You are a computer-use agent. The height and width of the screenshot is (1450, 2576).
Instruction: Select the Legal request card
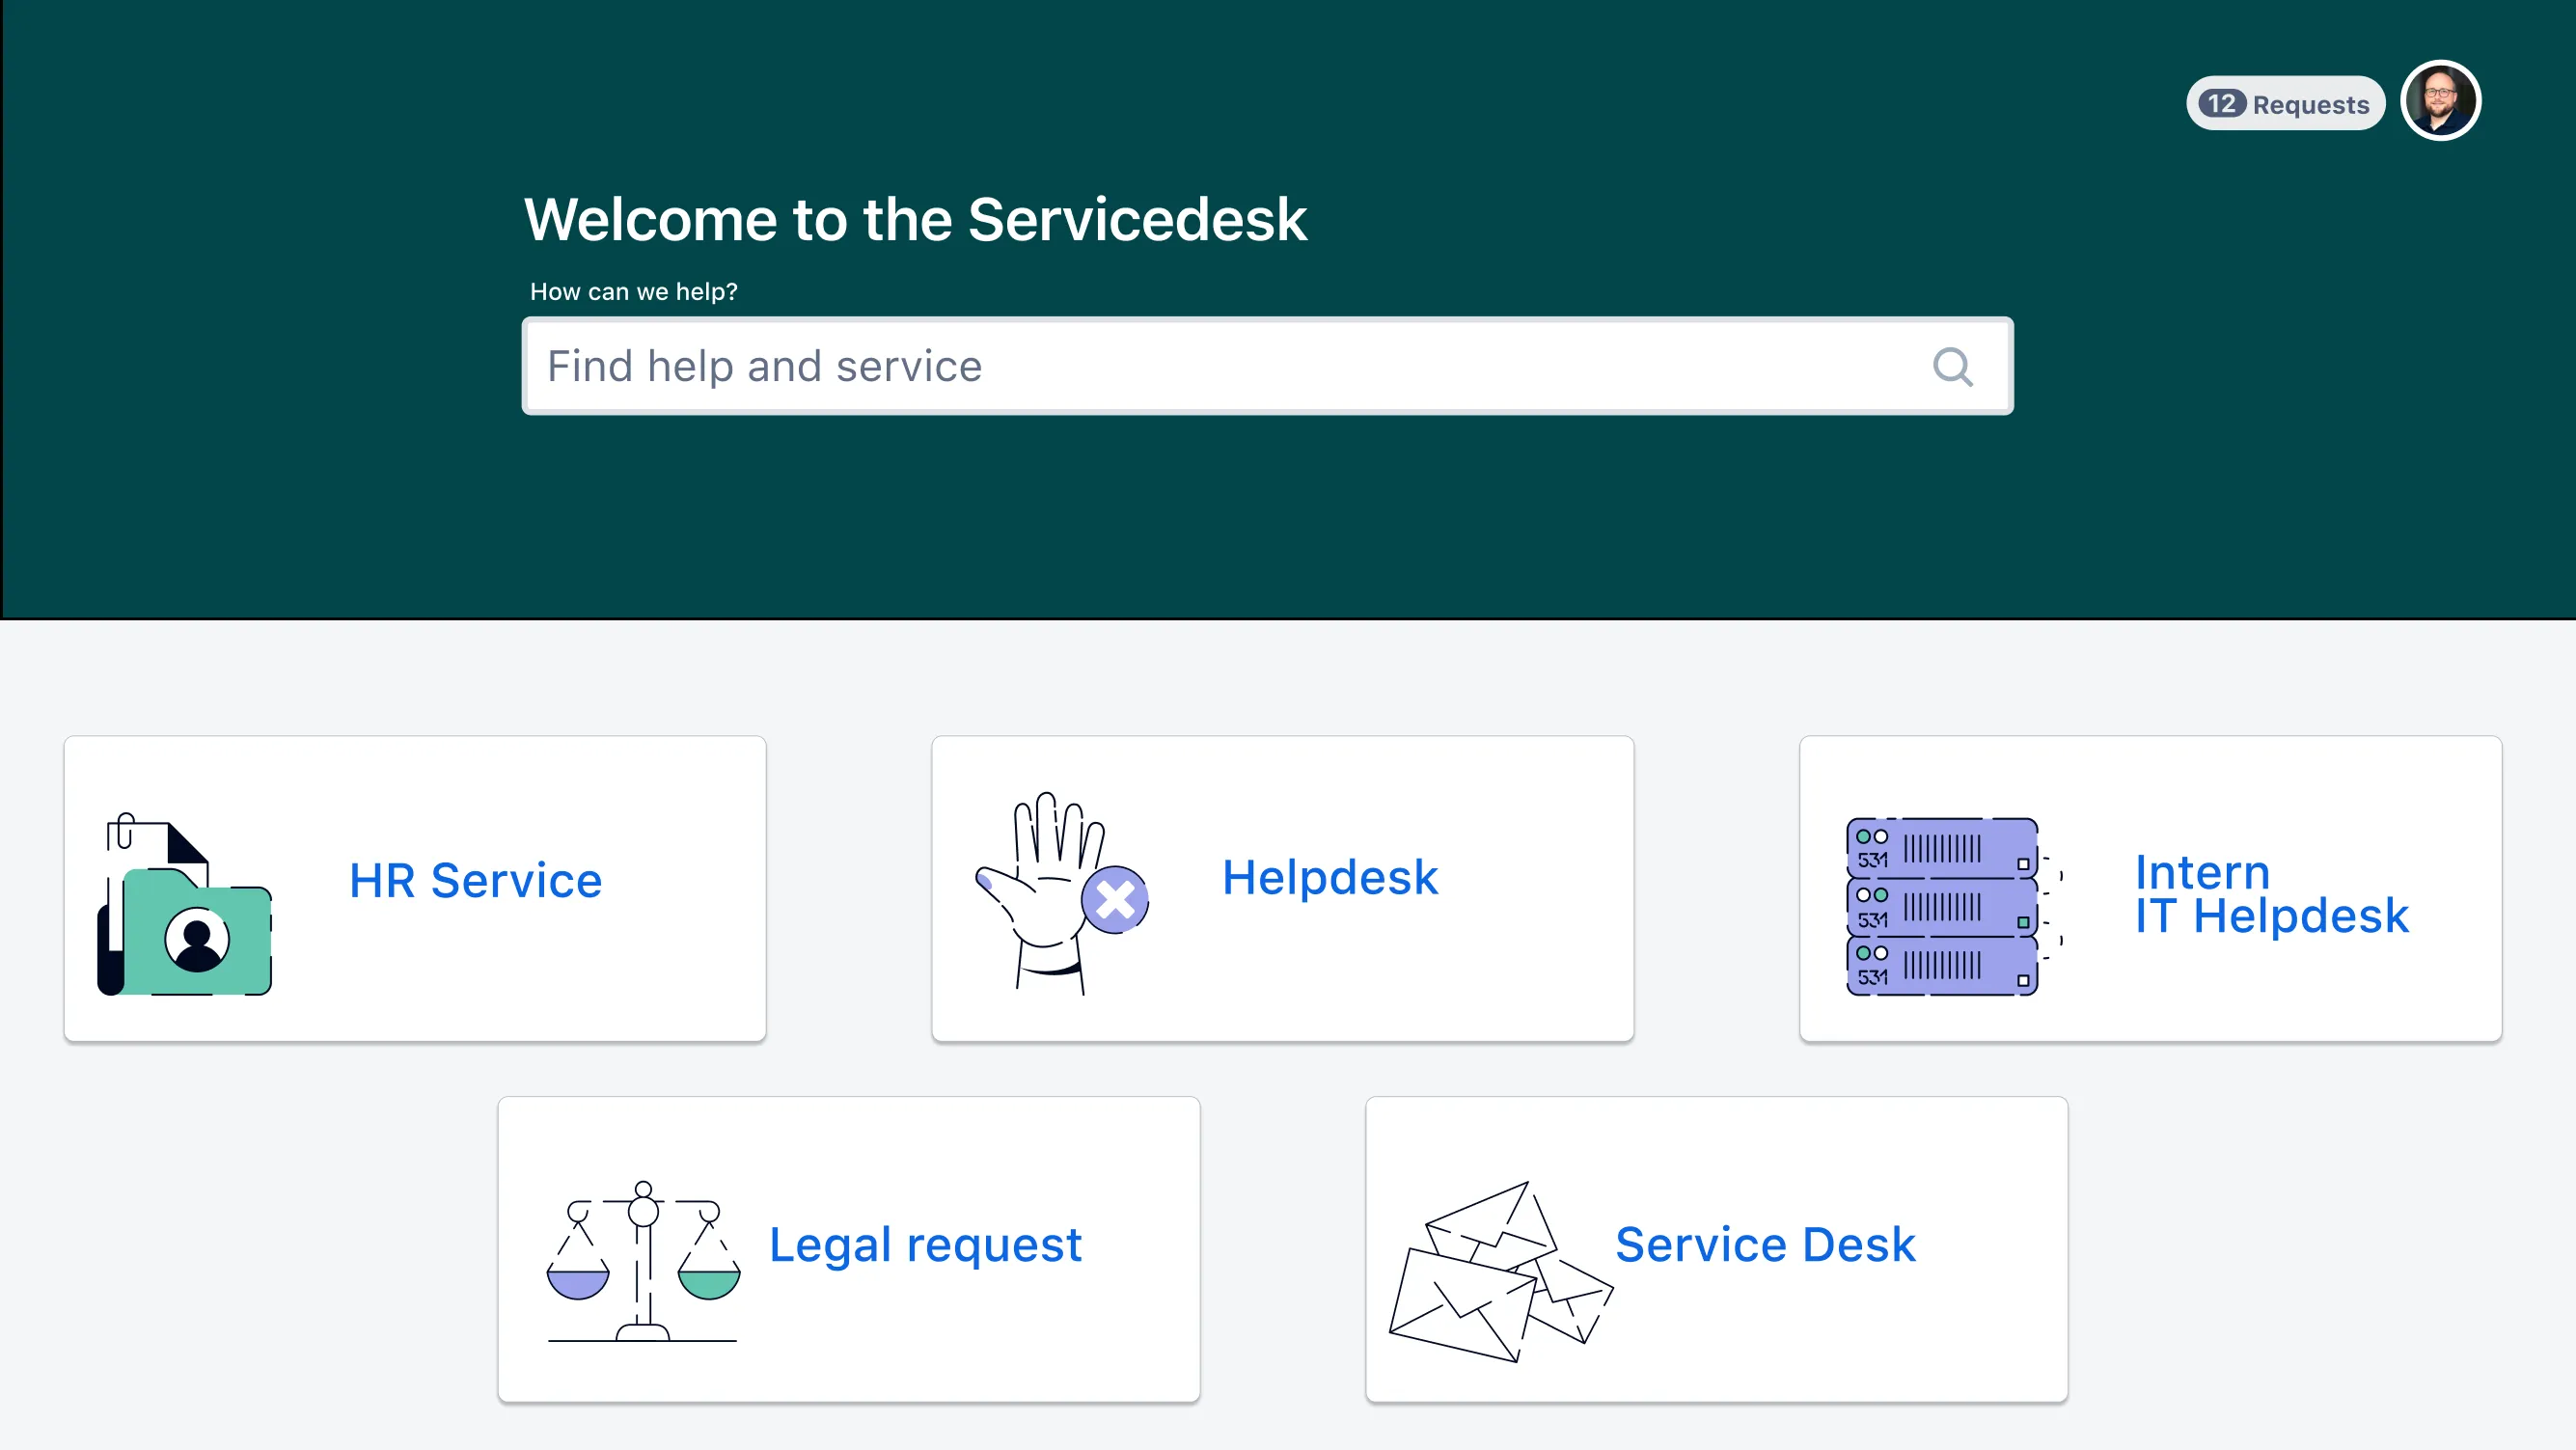(x=847, y=1248)
